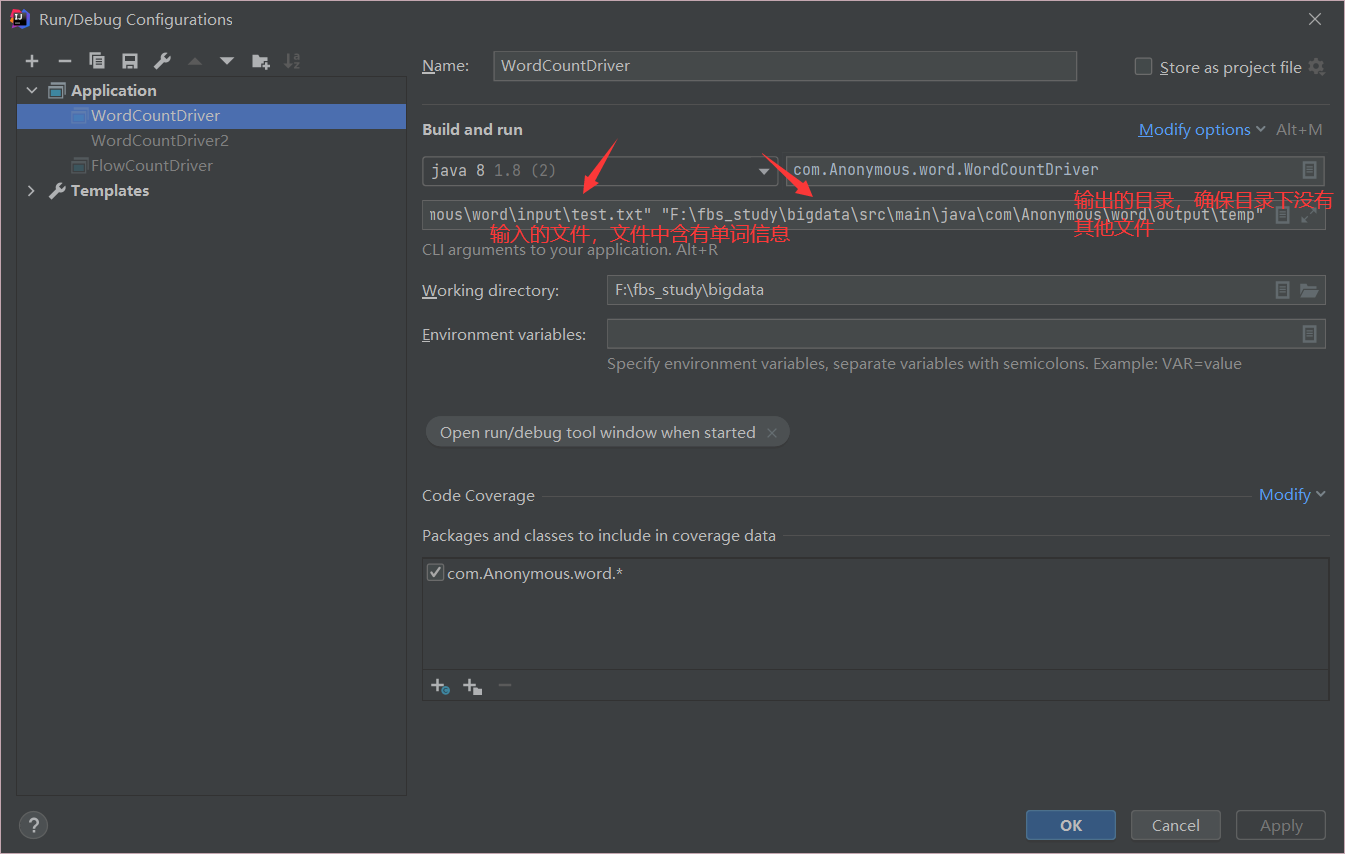1345x854 pixels.
Task: Open the Modify options dropdown
Action: 1202,129
